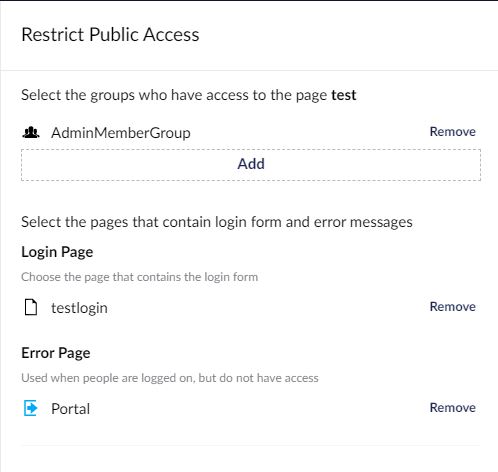Click the 'Used when people are logged on' hint
This screenshot has height=472, width=498.
pyautogui.click(x=170, y=378)
